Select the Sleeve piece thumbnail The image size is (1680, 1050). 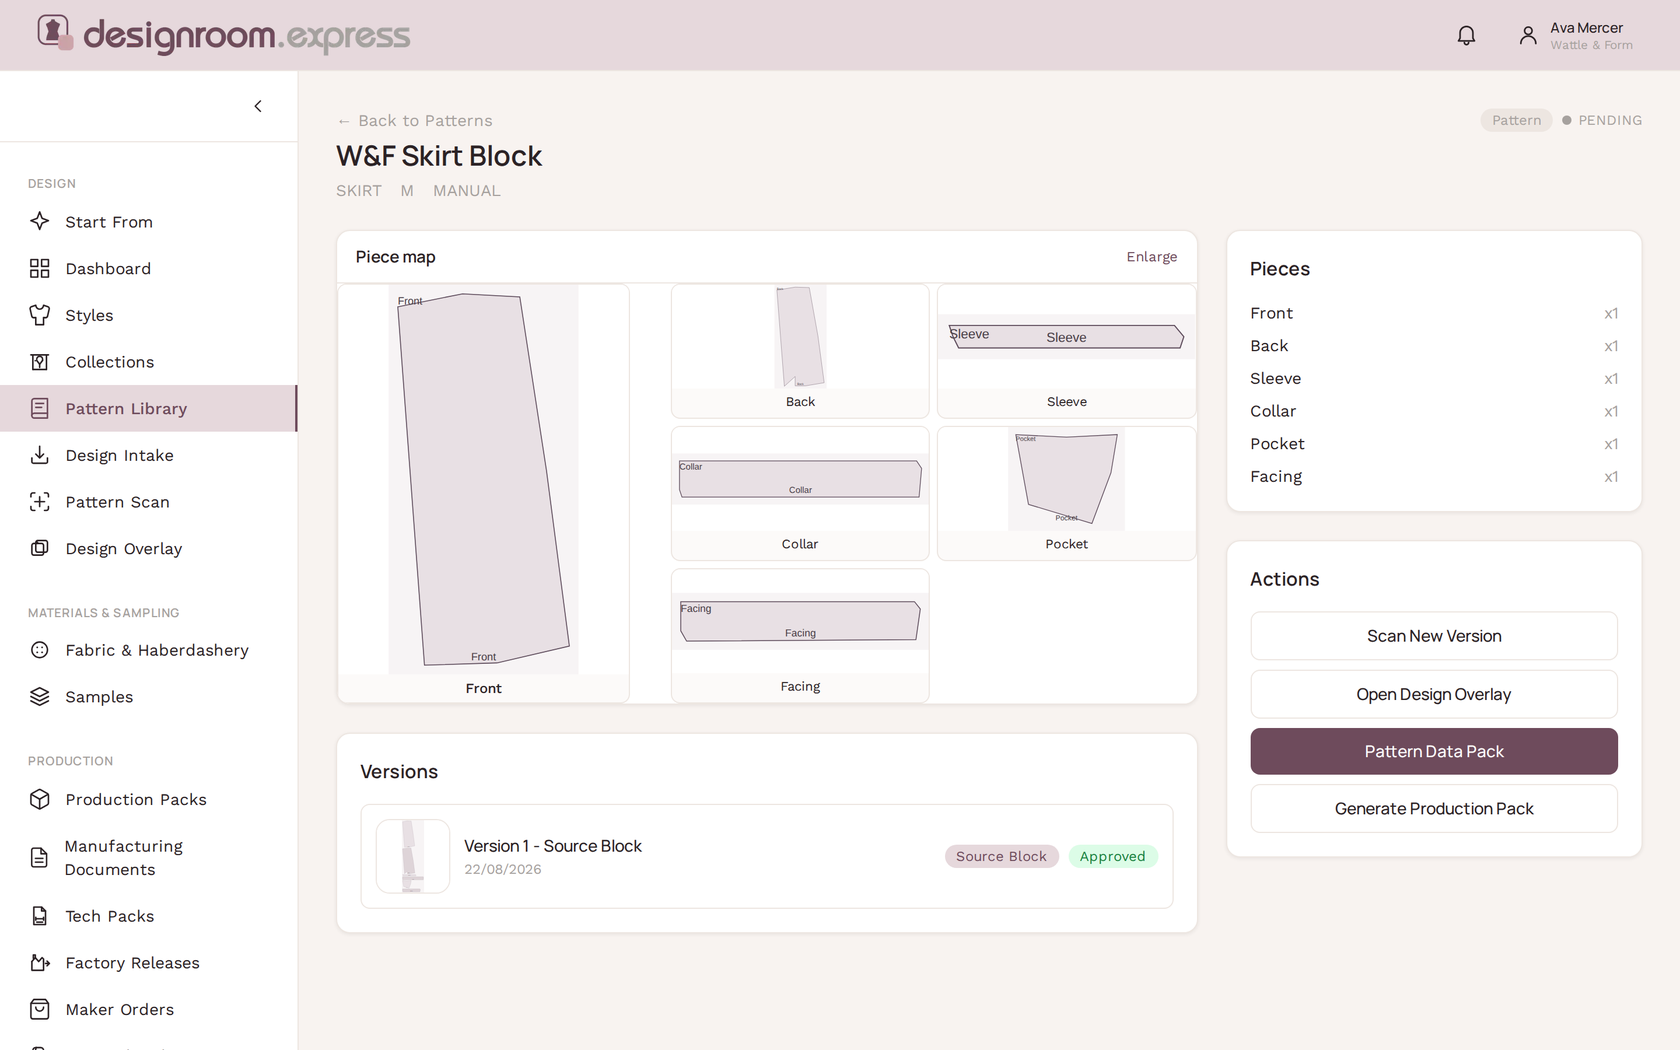coord(1067,351)
